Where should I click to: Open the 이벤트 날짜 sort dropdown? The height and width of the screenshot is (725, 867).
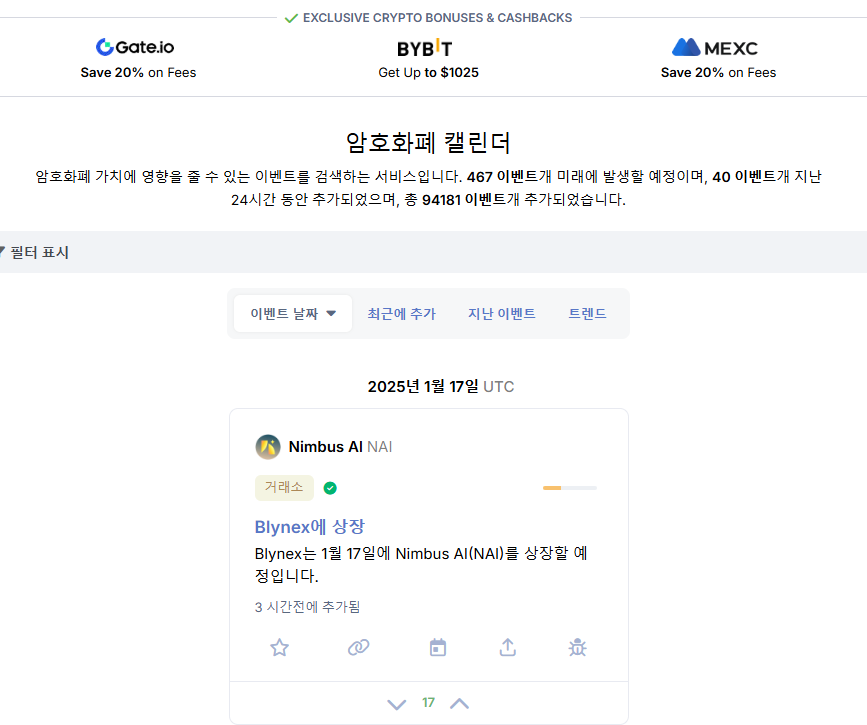[x=293, y=314]
